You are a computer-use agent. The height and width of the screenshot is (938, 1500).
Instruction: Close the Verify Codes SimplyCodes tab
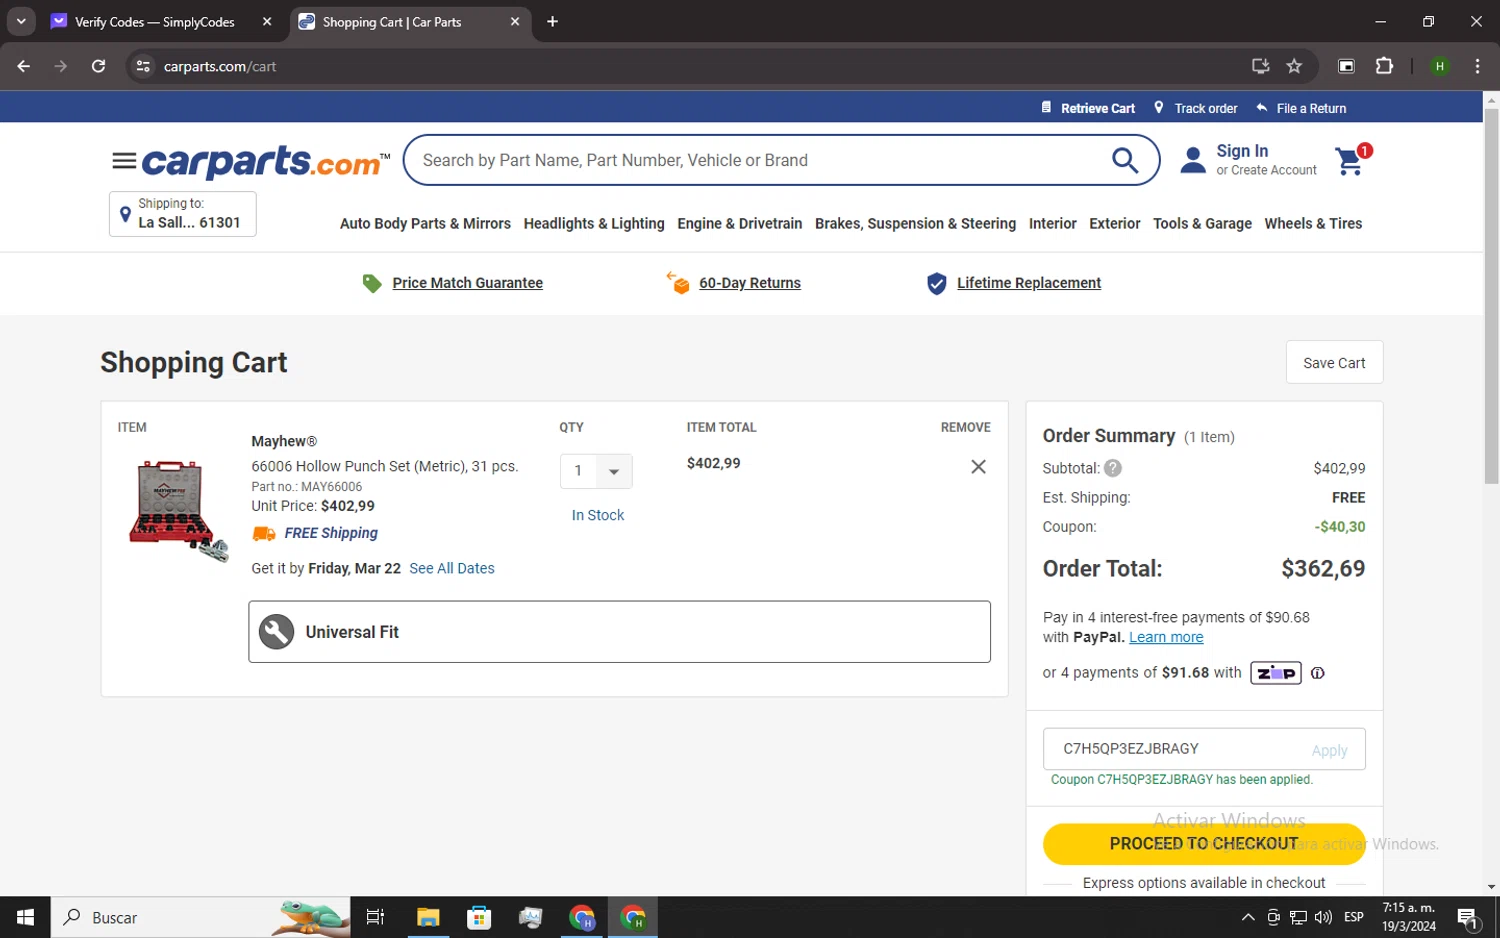(x=267, y=21)
